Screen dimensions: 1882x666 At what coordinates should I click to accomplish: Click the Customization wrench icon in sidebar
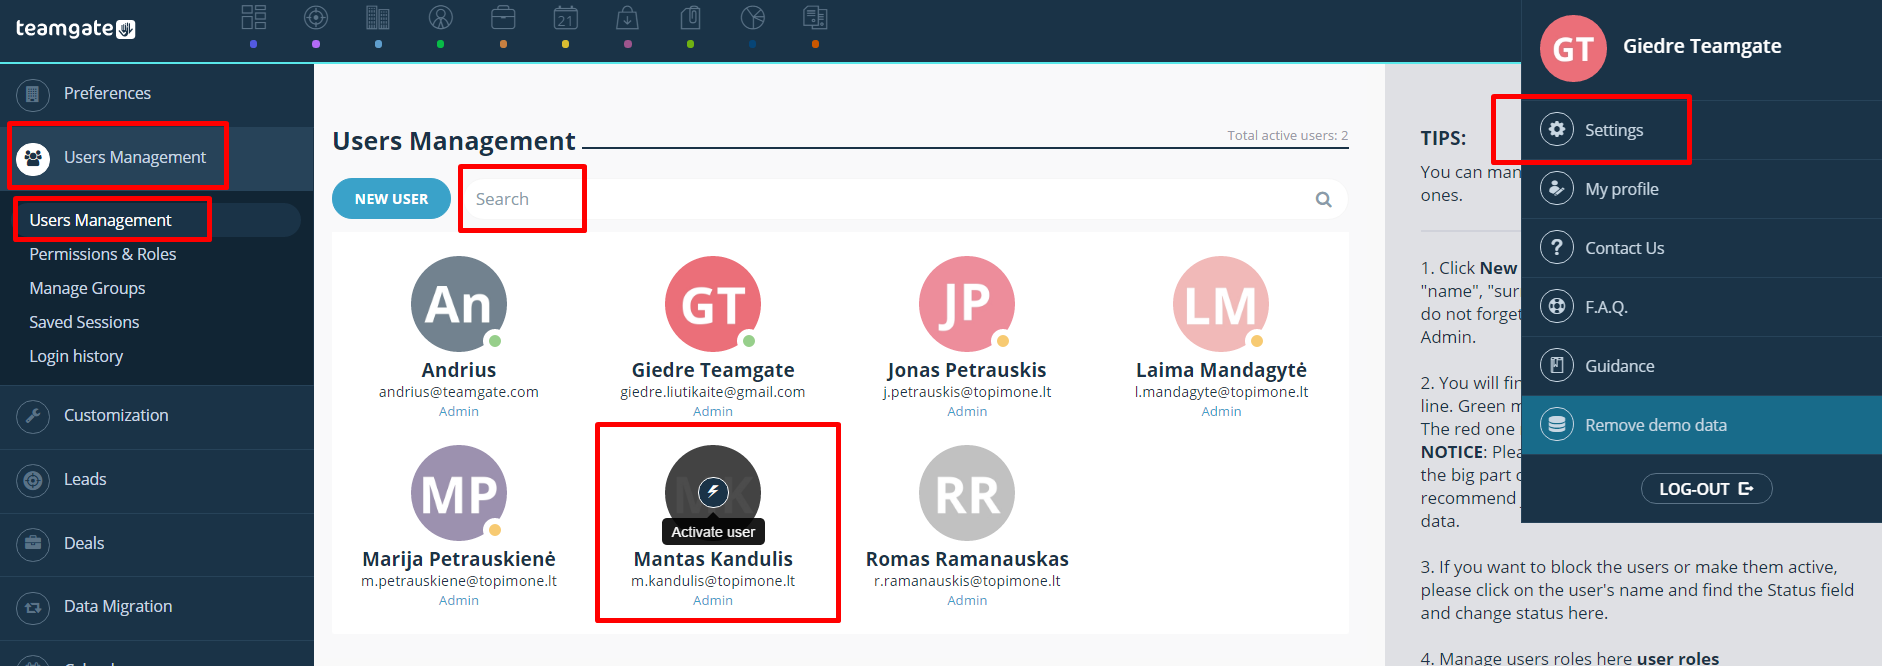33,416
